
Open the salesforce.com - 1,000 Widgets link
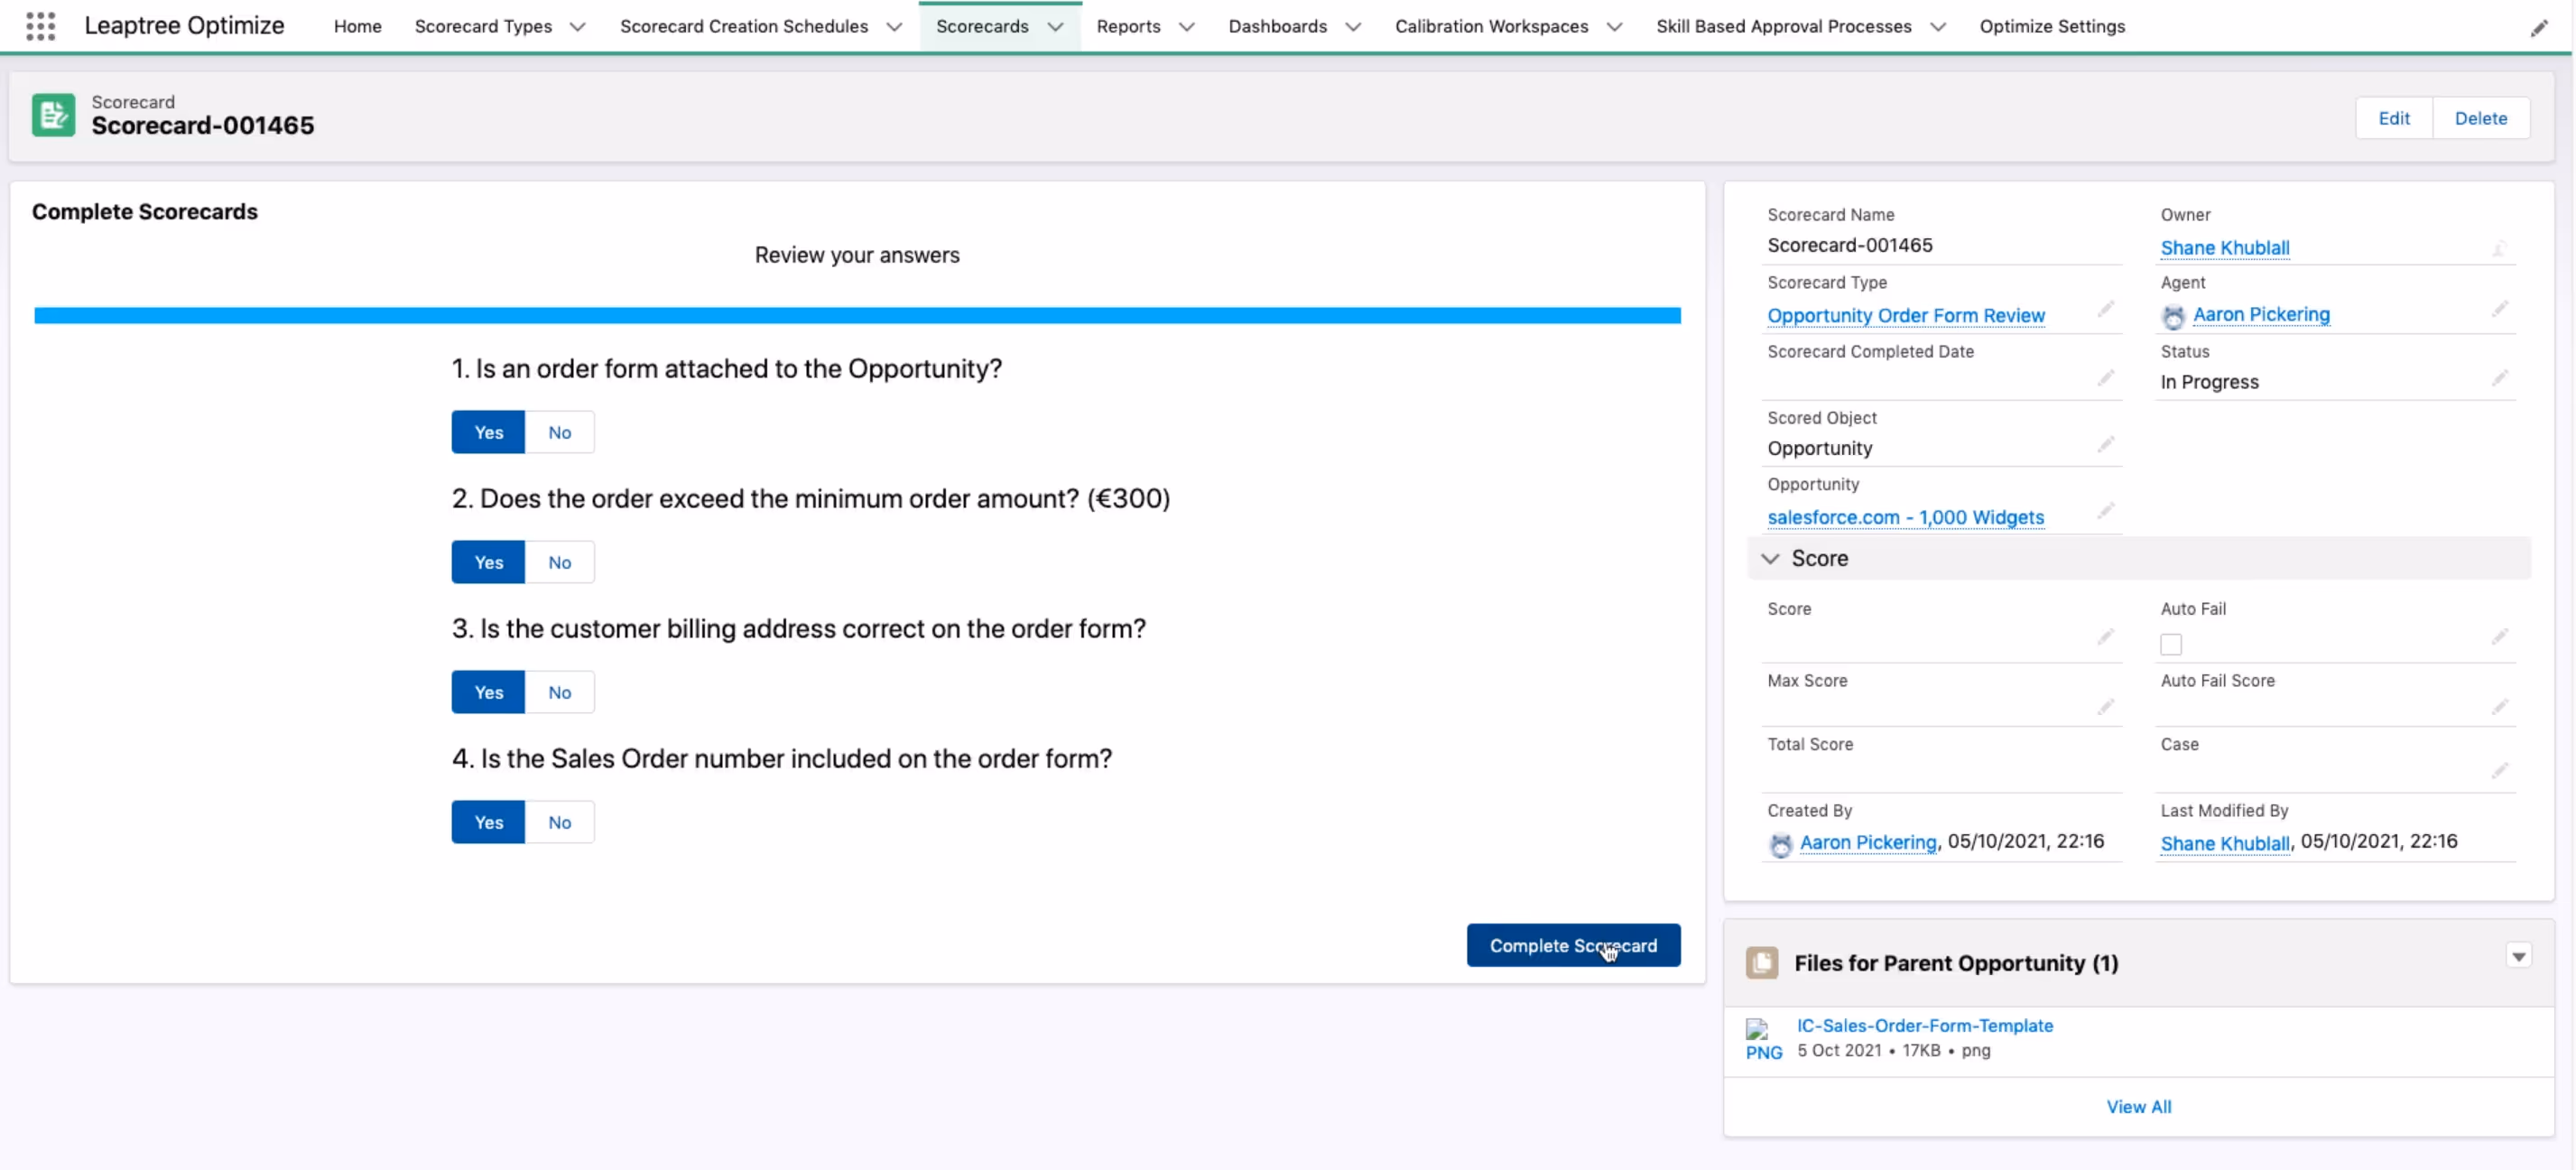[1905, 517]
